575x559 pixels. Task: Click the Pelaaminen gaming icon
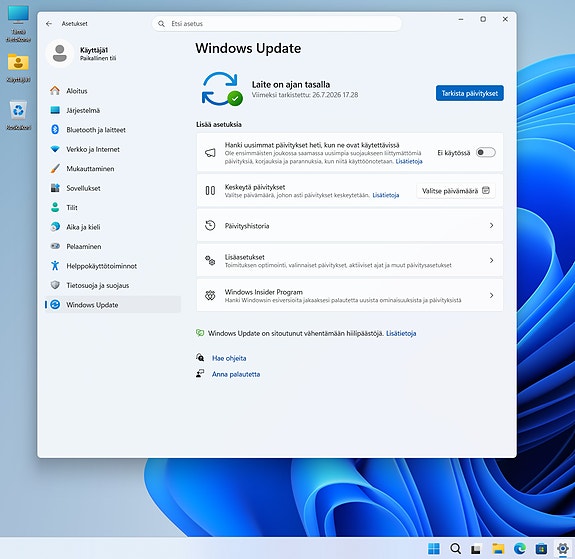pos(55,246)
